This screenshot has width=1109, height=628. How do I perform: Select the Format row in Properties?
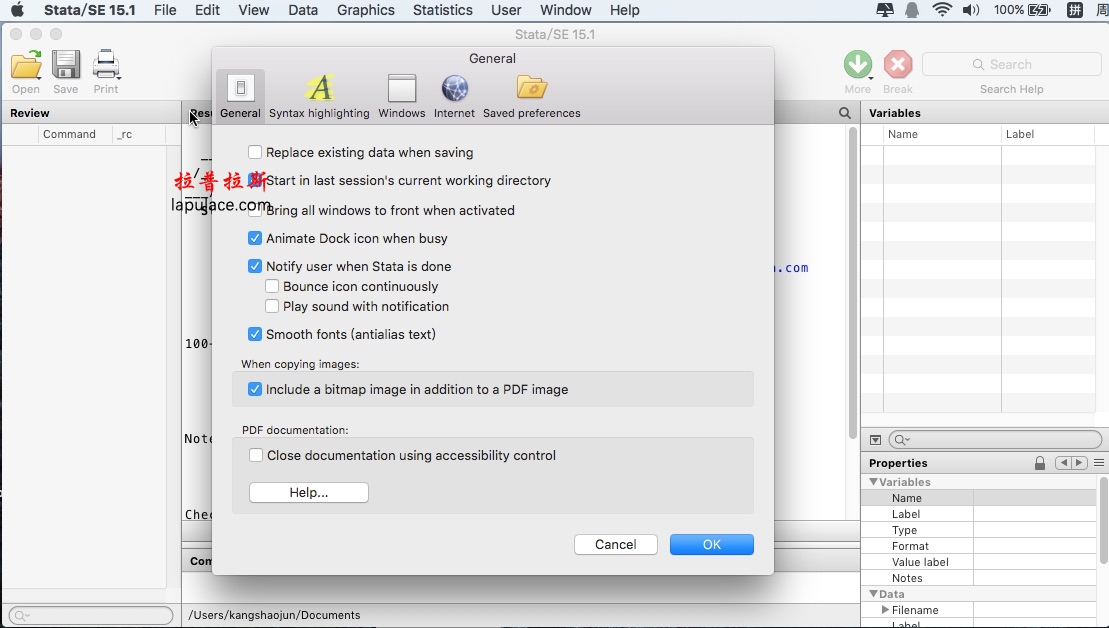979,546
